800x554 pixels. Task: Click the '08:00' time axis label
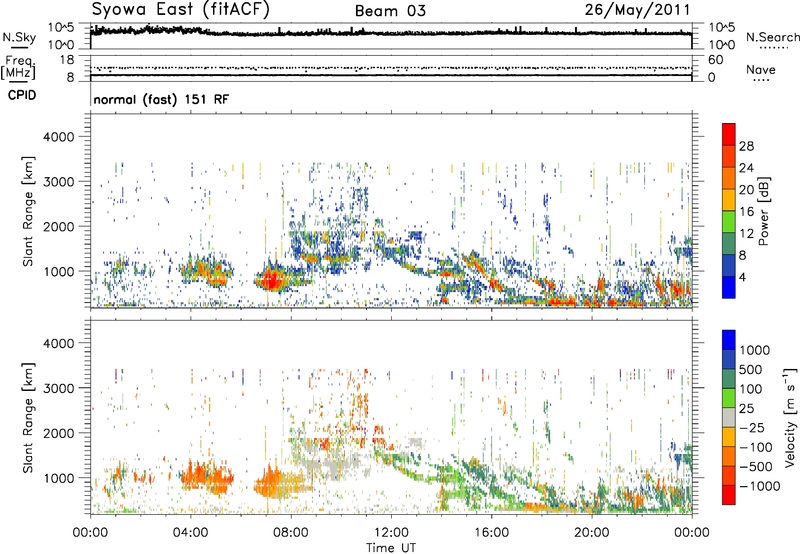click(291, 533)
